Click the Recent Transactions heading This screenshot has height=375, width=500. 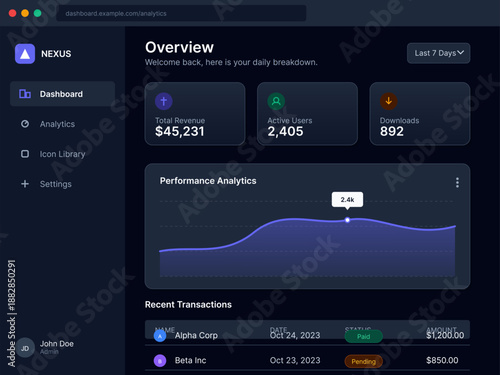click(188, 305)
